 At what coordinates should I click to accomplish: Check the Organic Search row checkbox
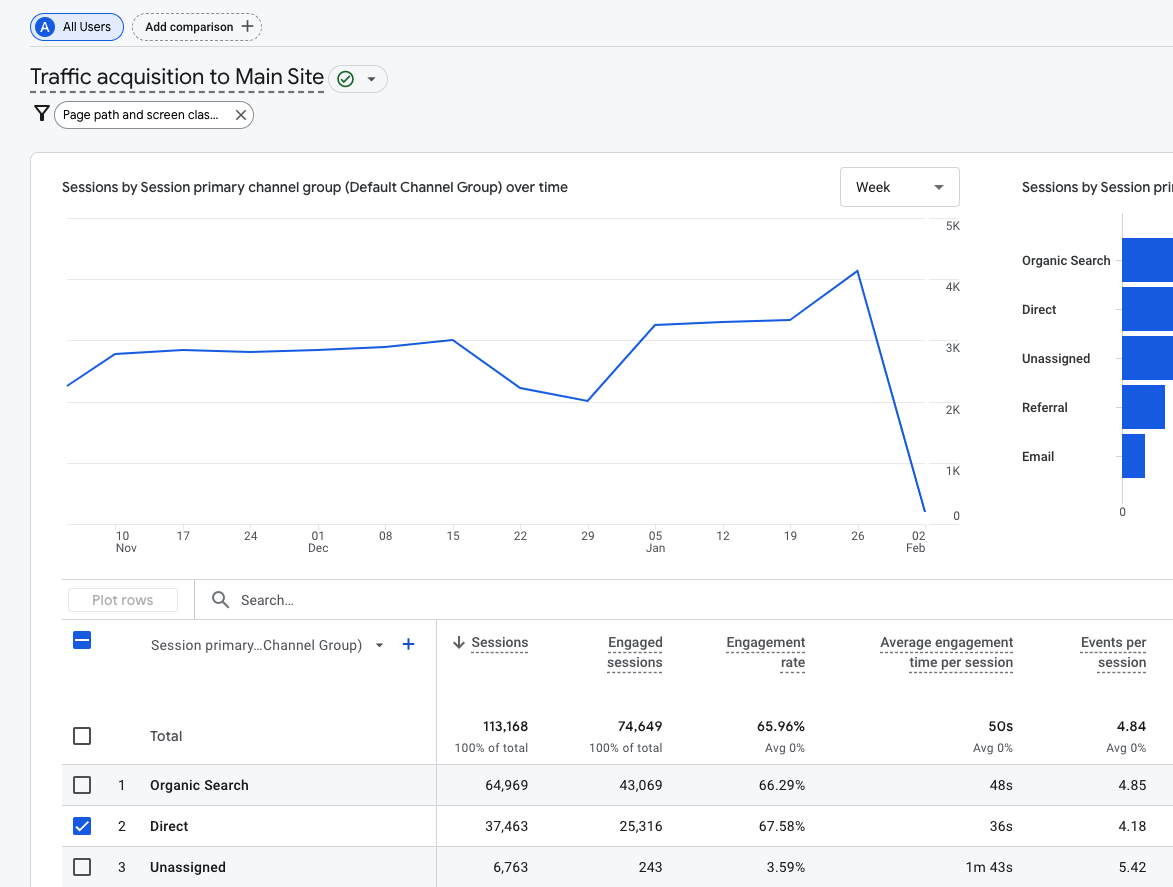[x=82, y=785]
